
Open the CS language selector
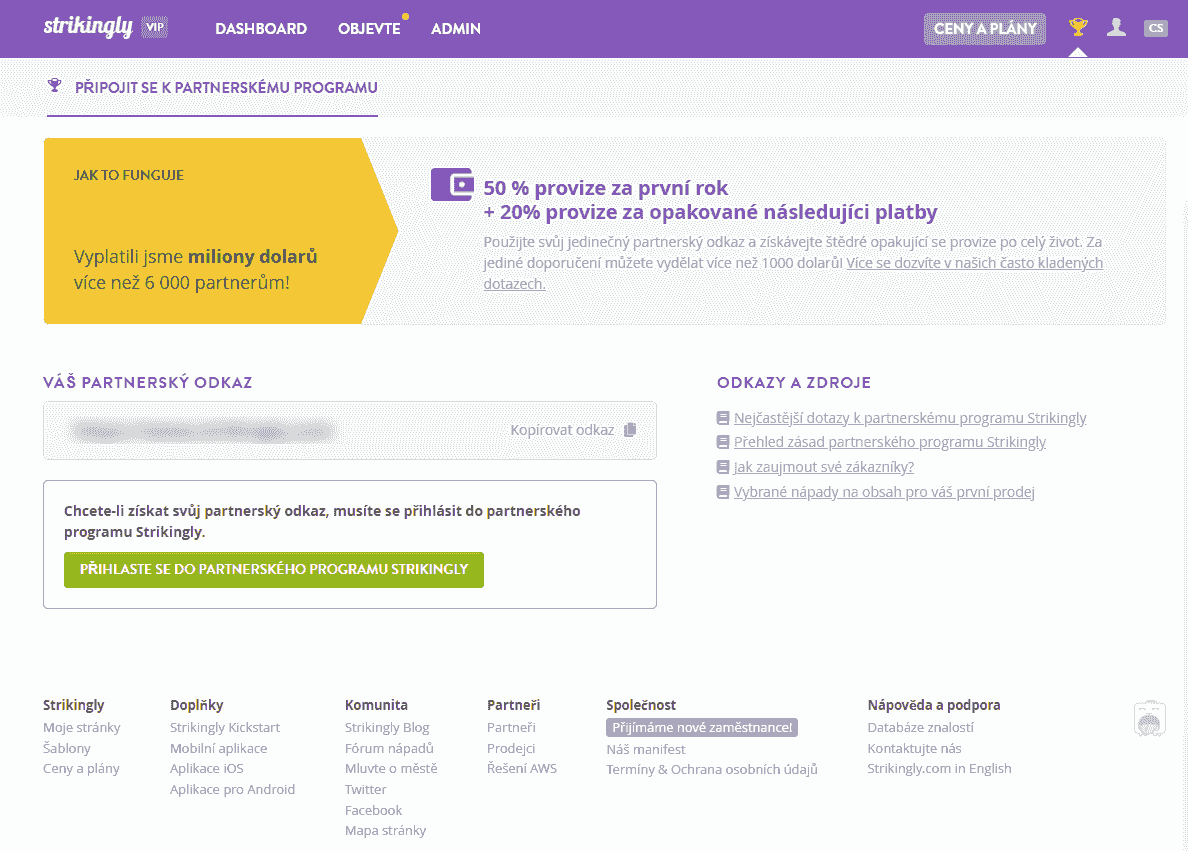pyautogui.click(x=1155, y=28)
